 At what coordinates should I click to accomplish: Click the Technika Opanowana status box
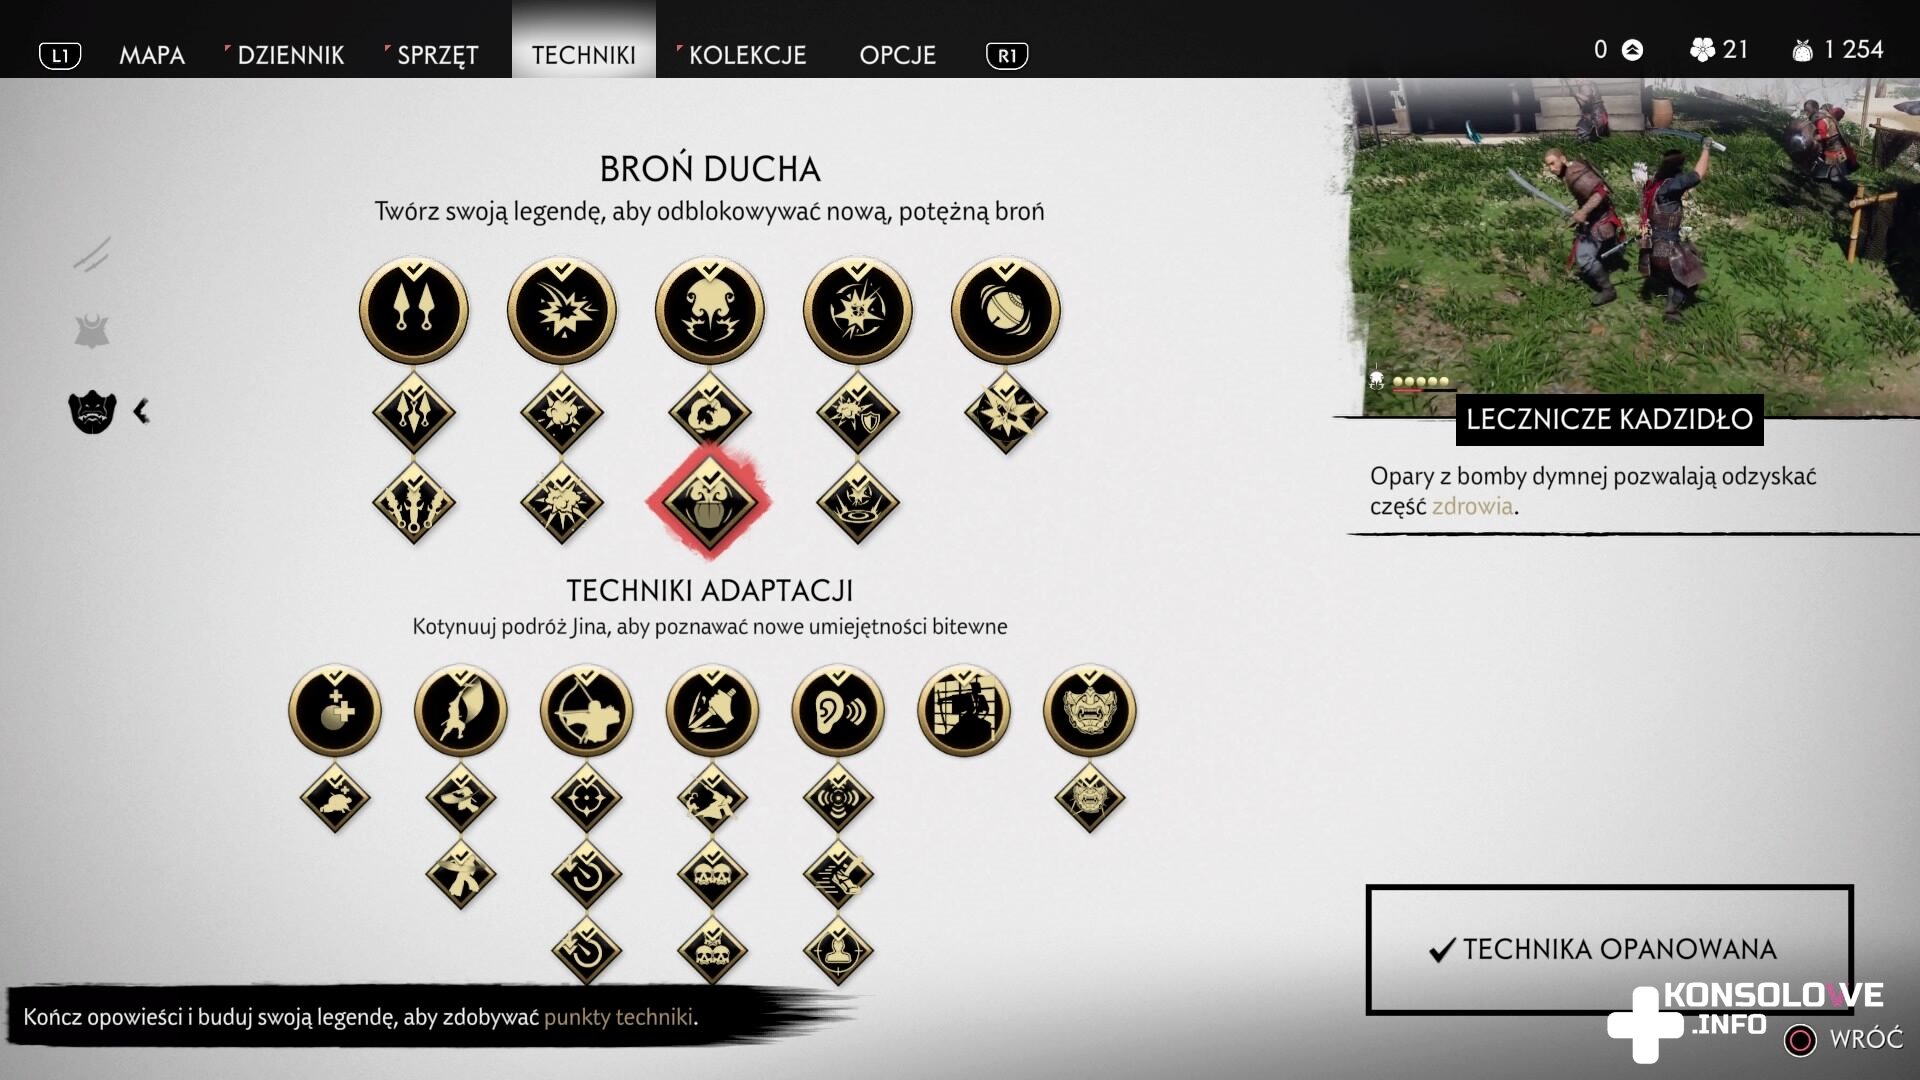tap(1609, 949)
